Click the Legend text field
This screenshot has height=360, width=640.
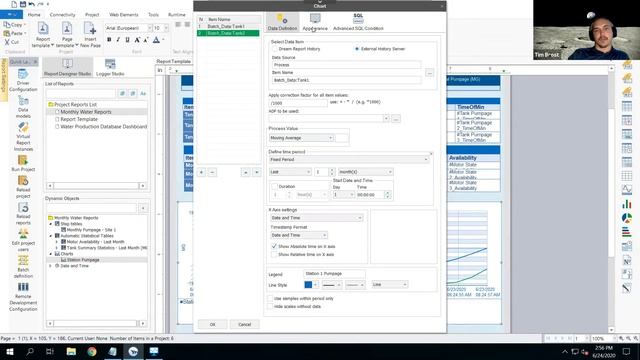point(334,273)
